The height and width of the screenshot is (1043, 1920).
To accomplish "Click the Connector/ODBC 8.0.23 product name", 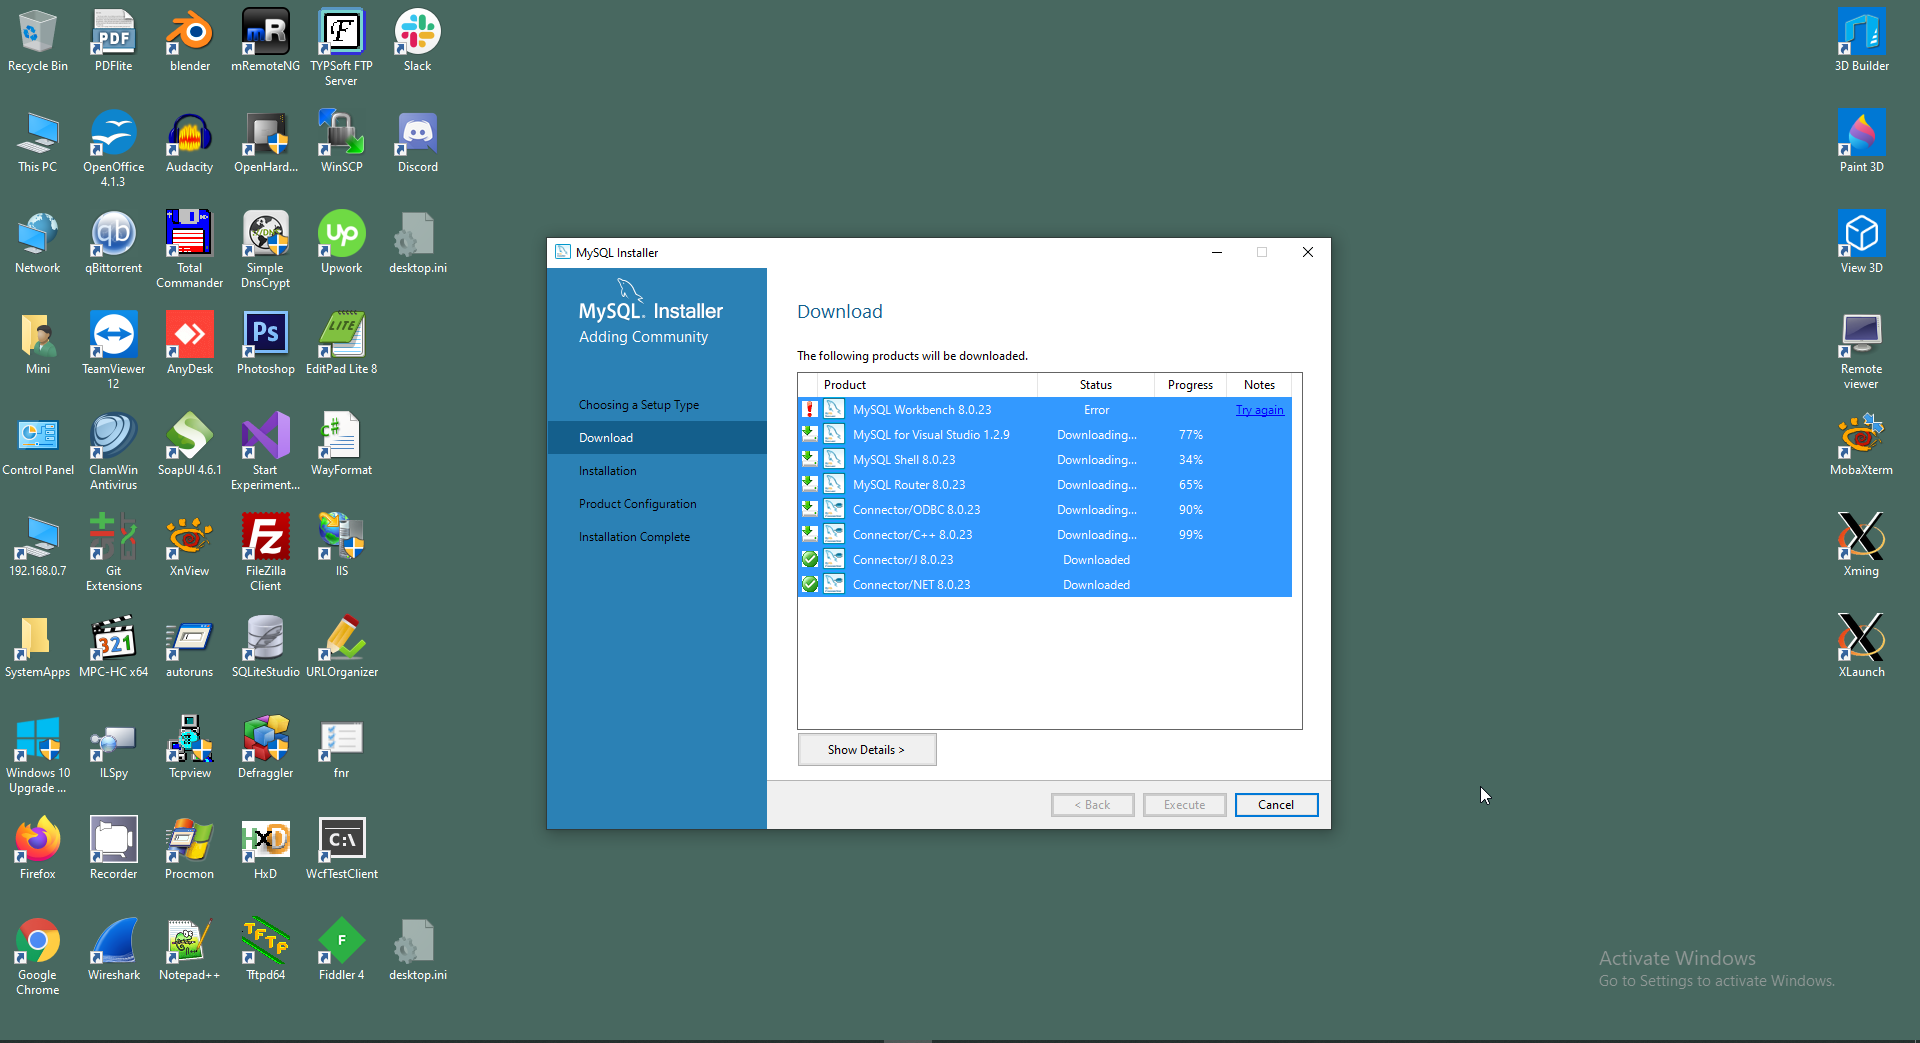I will tap(916, 510).
